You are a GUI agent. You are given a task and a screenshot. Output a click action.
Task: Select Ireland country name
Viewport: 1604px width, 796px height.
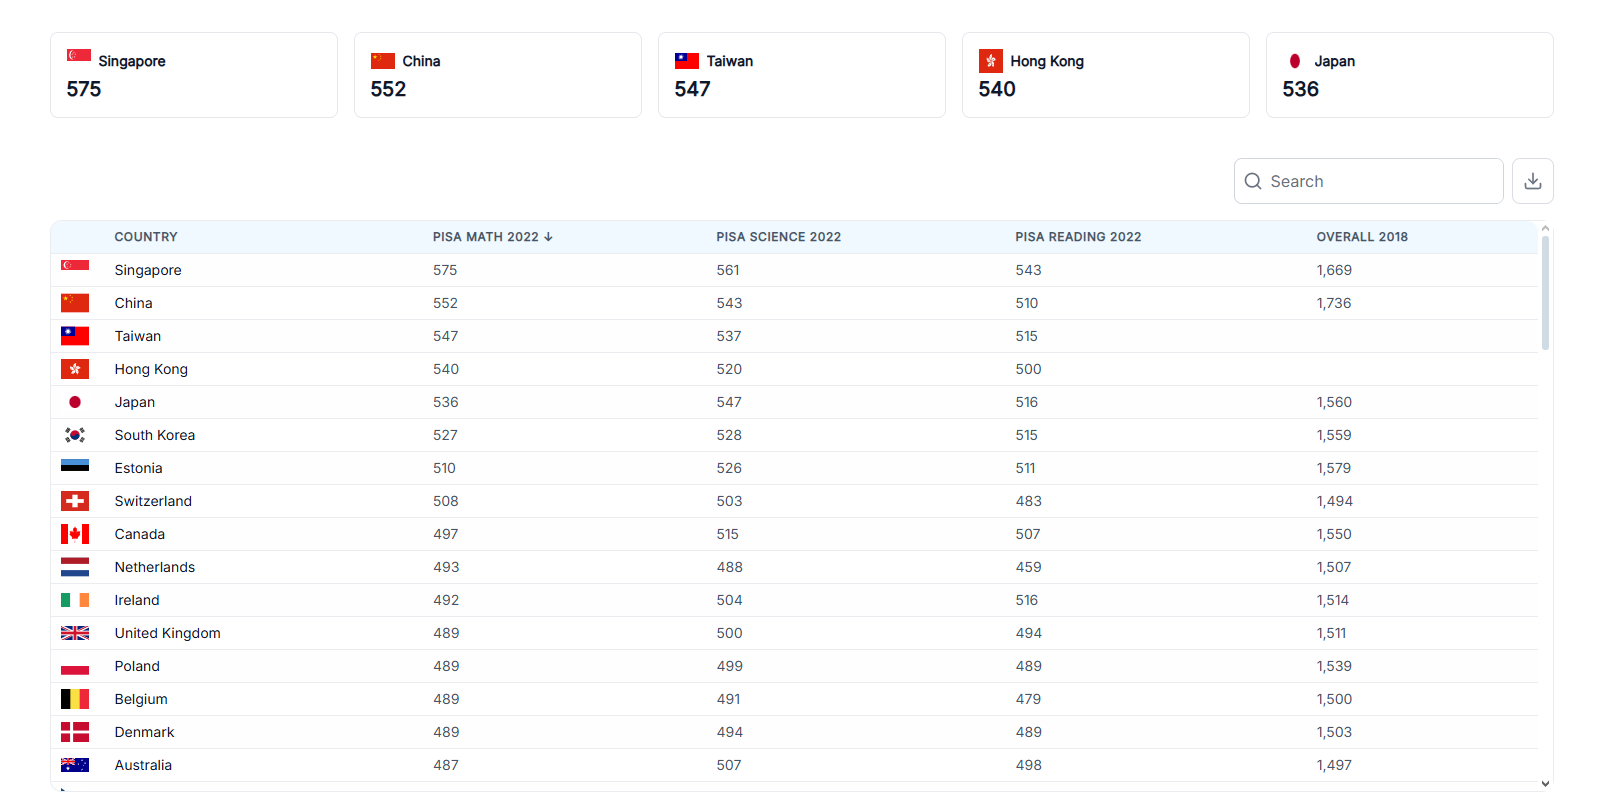pos(137,600)
